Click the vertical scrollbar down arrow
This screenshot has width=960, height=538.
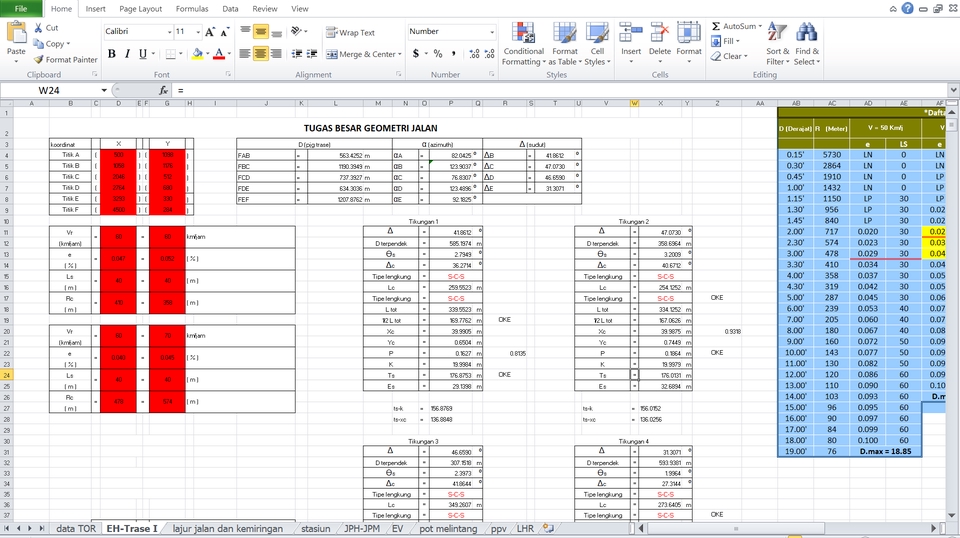[x=952, y=515]
